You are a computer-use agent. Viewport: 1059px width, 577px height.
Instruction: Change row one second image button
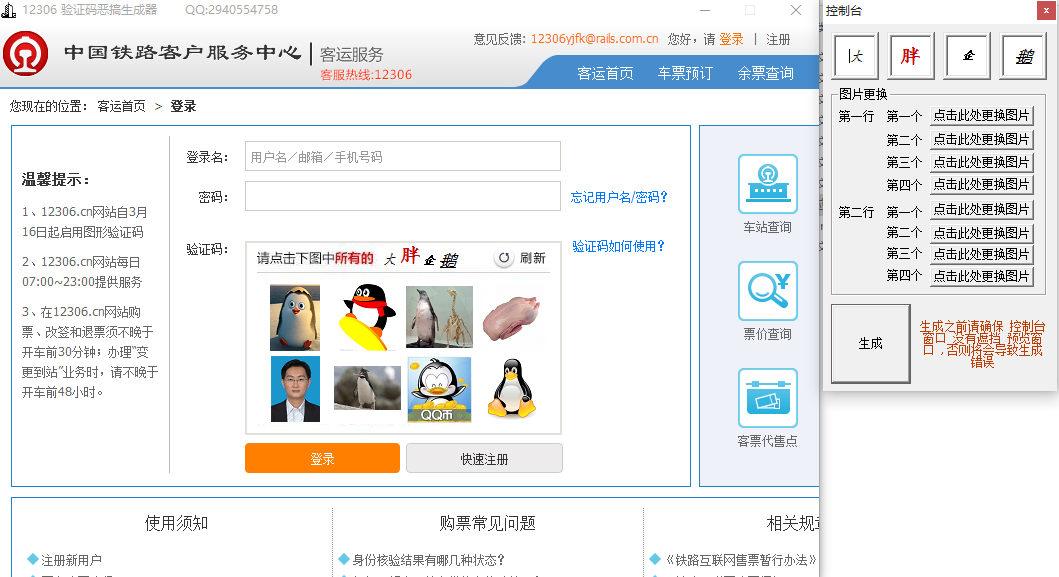pyautogui.click(x=981, y=139)
